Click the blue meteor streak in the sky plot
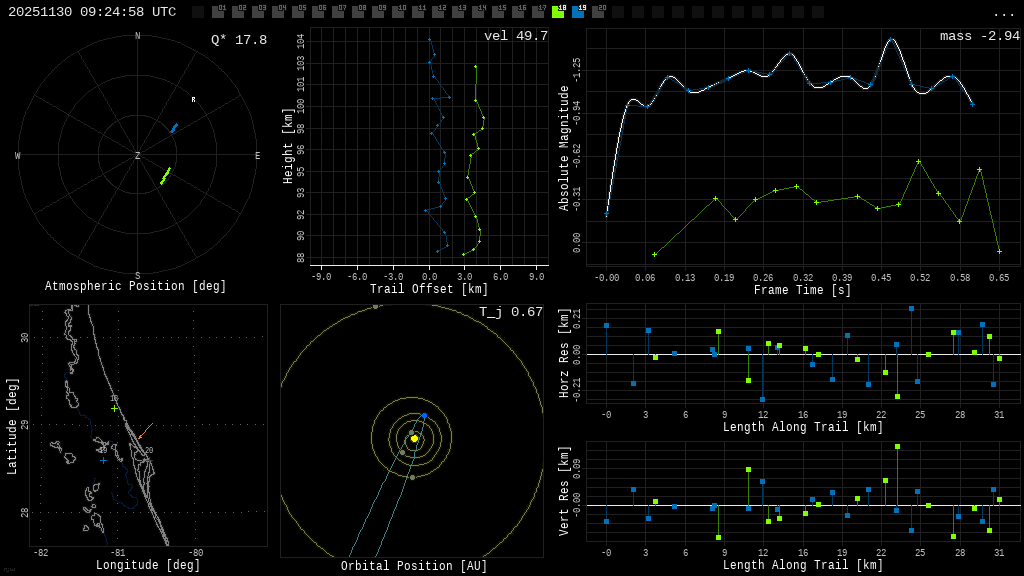Image resolution: width=1024 pixels, height=576 pixels. [x=174, y=128]
